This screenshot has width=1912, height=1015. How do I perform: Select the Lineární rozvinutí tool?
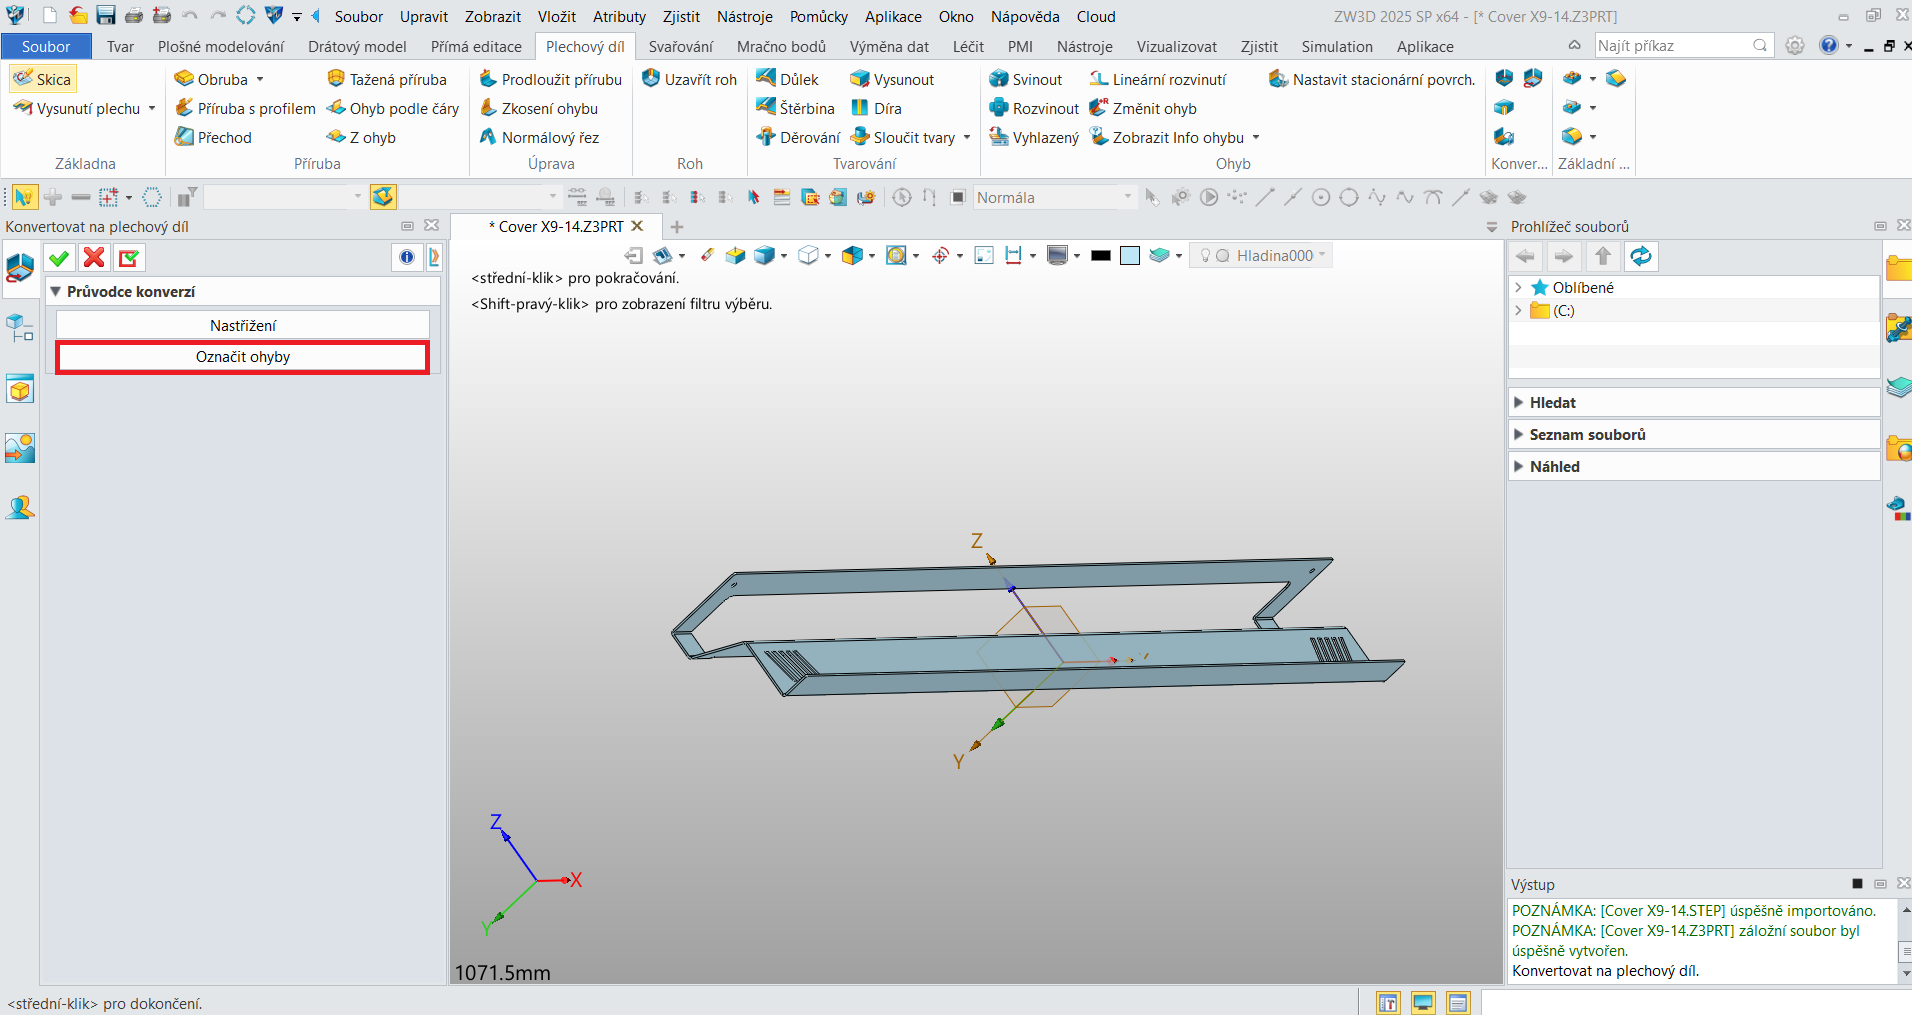1158,79
